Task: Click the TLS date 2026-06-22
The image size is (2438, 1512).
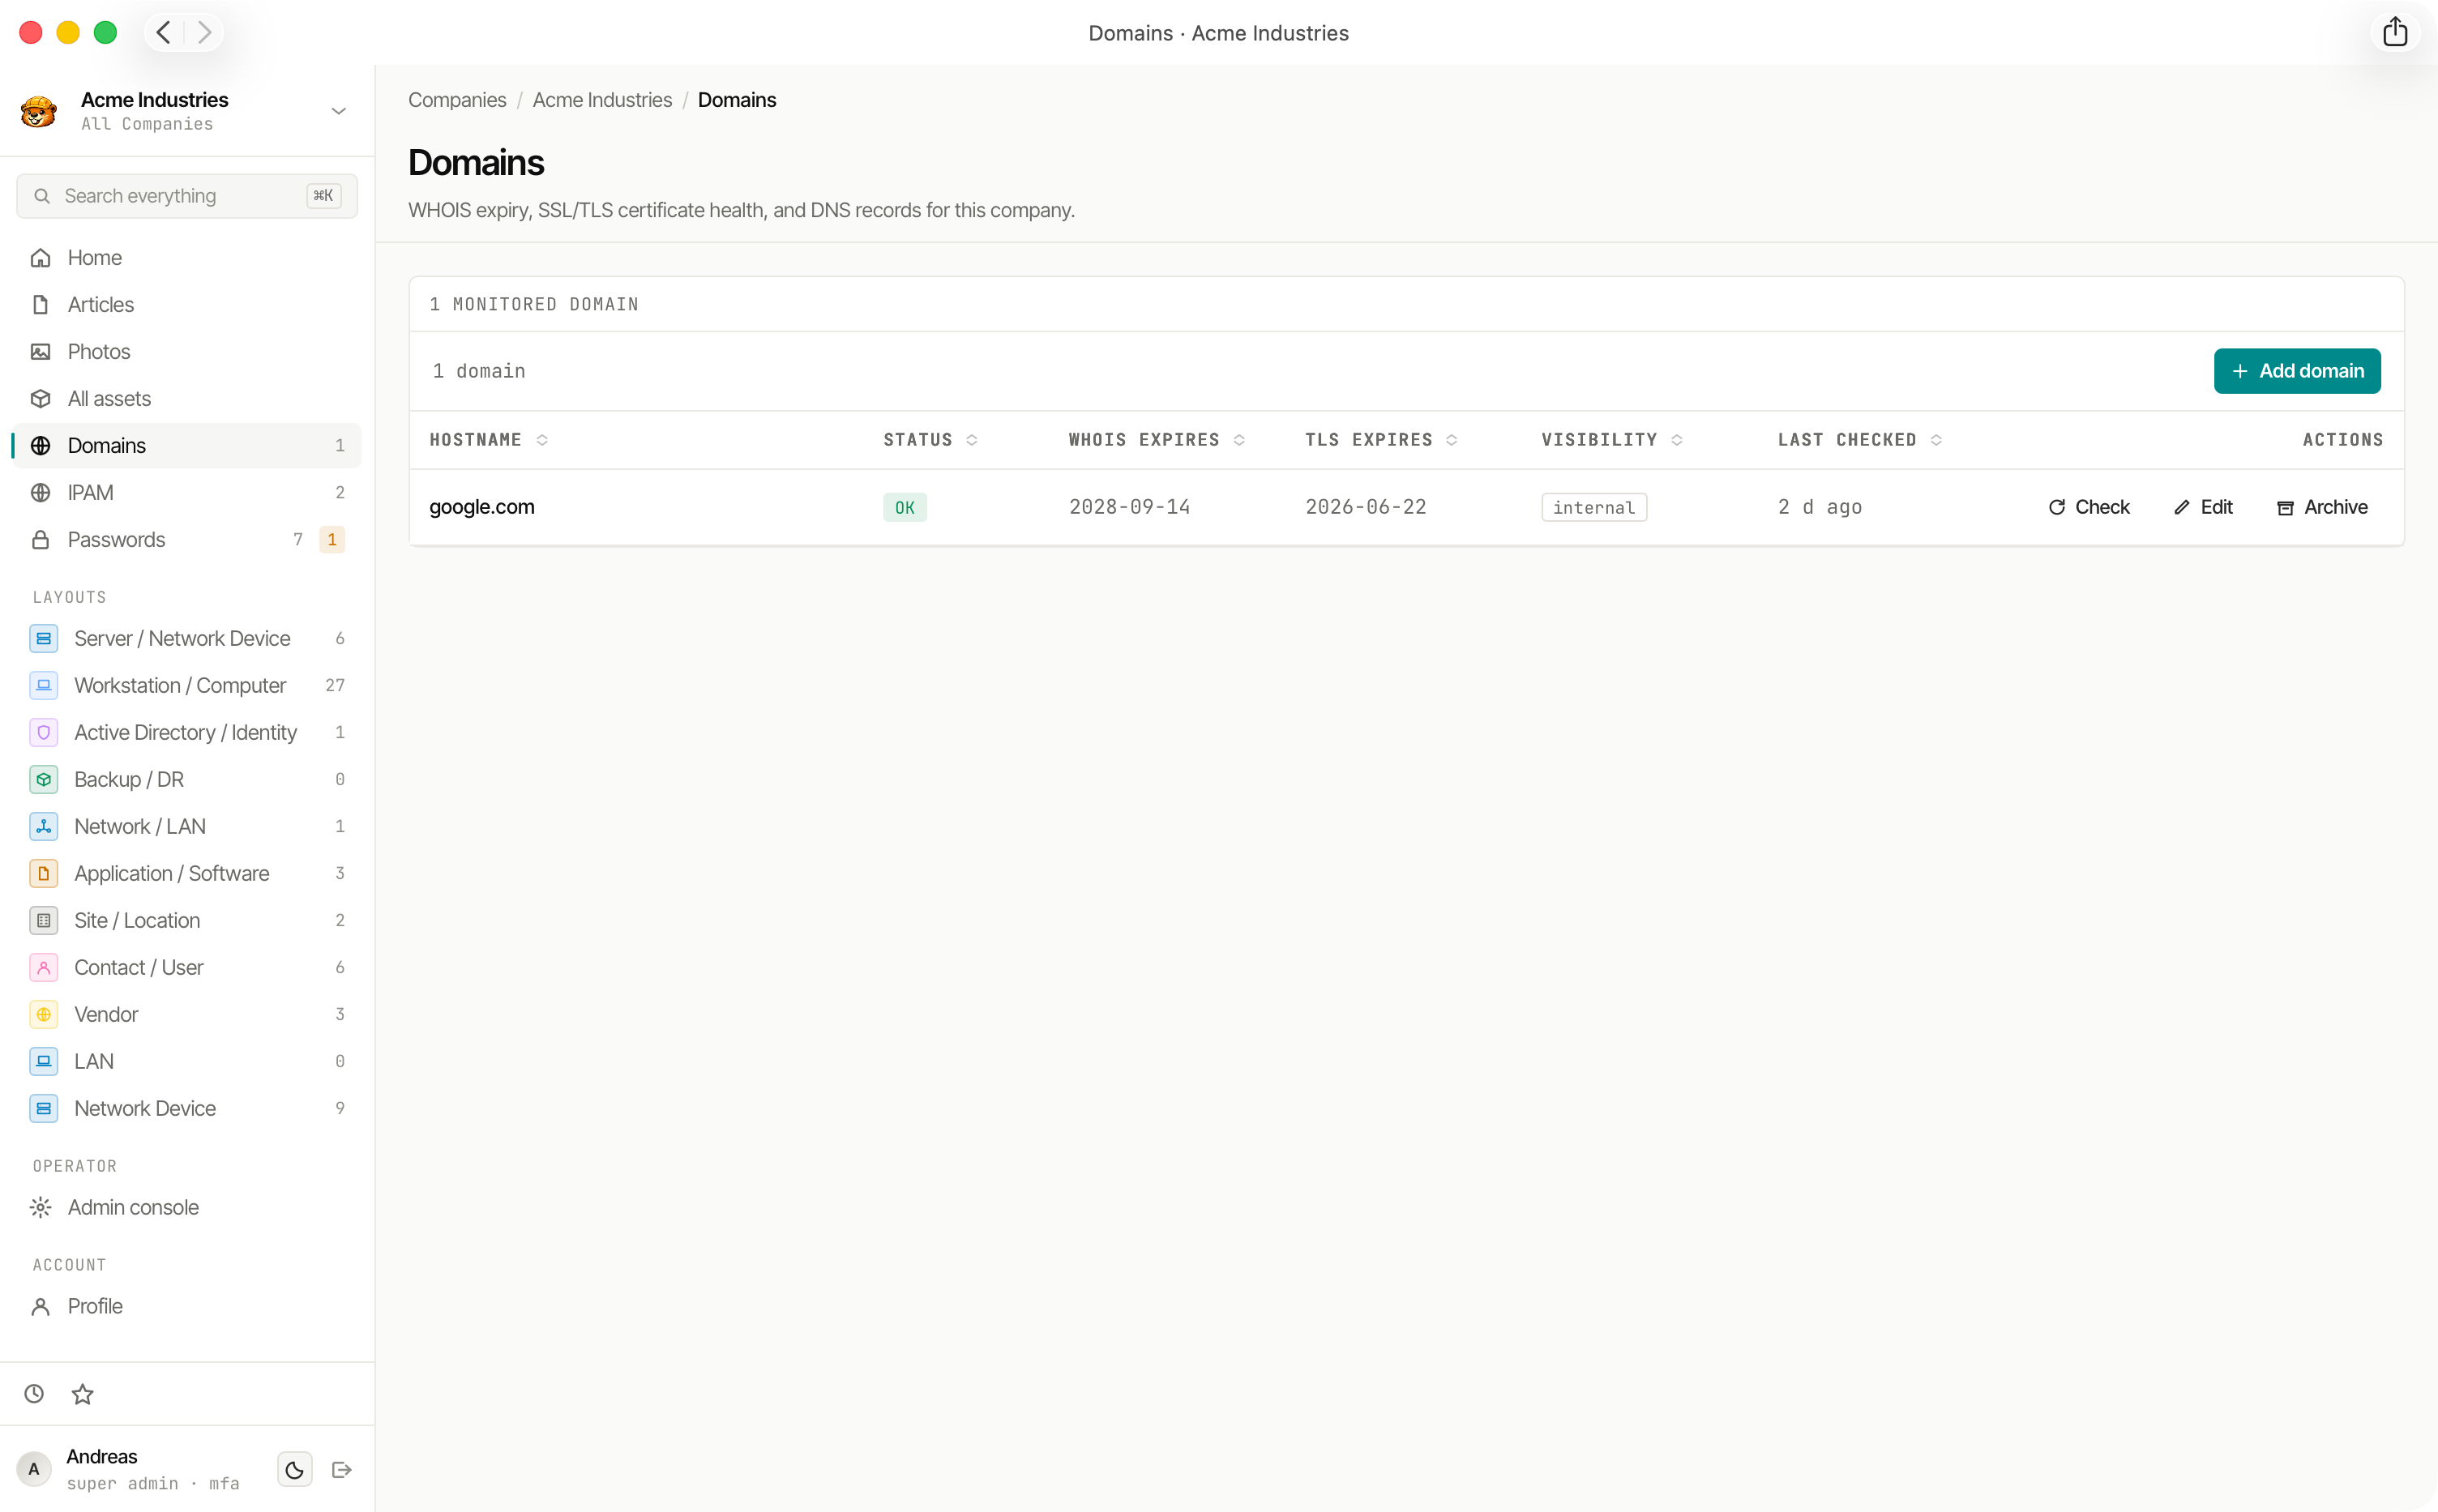Action: [x=1366, y=507]
